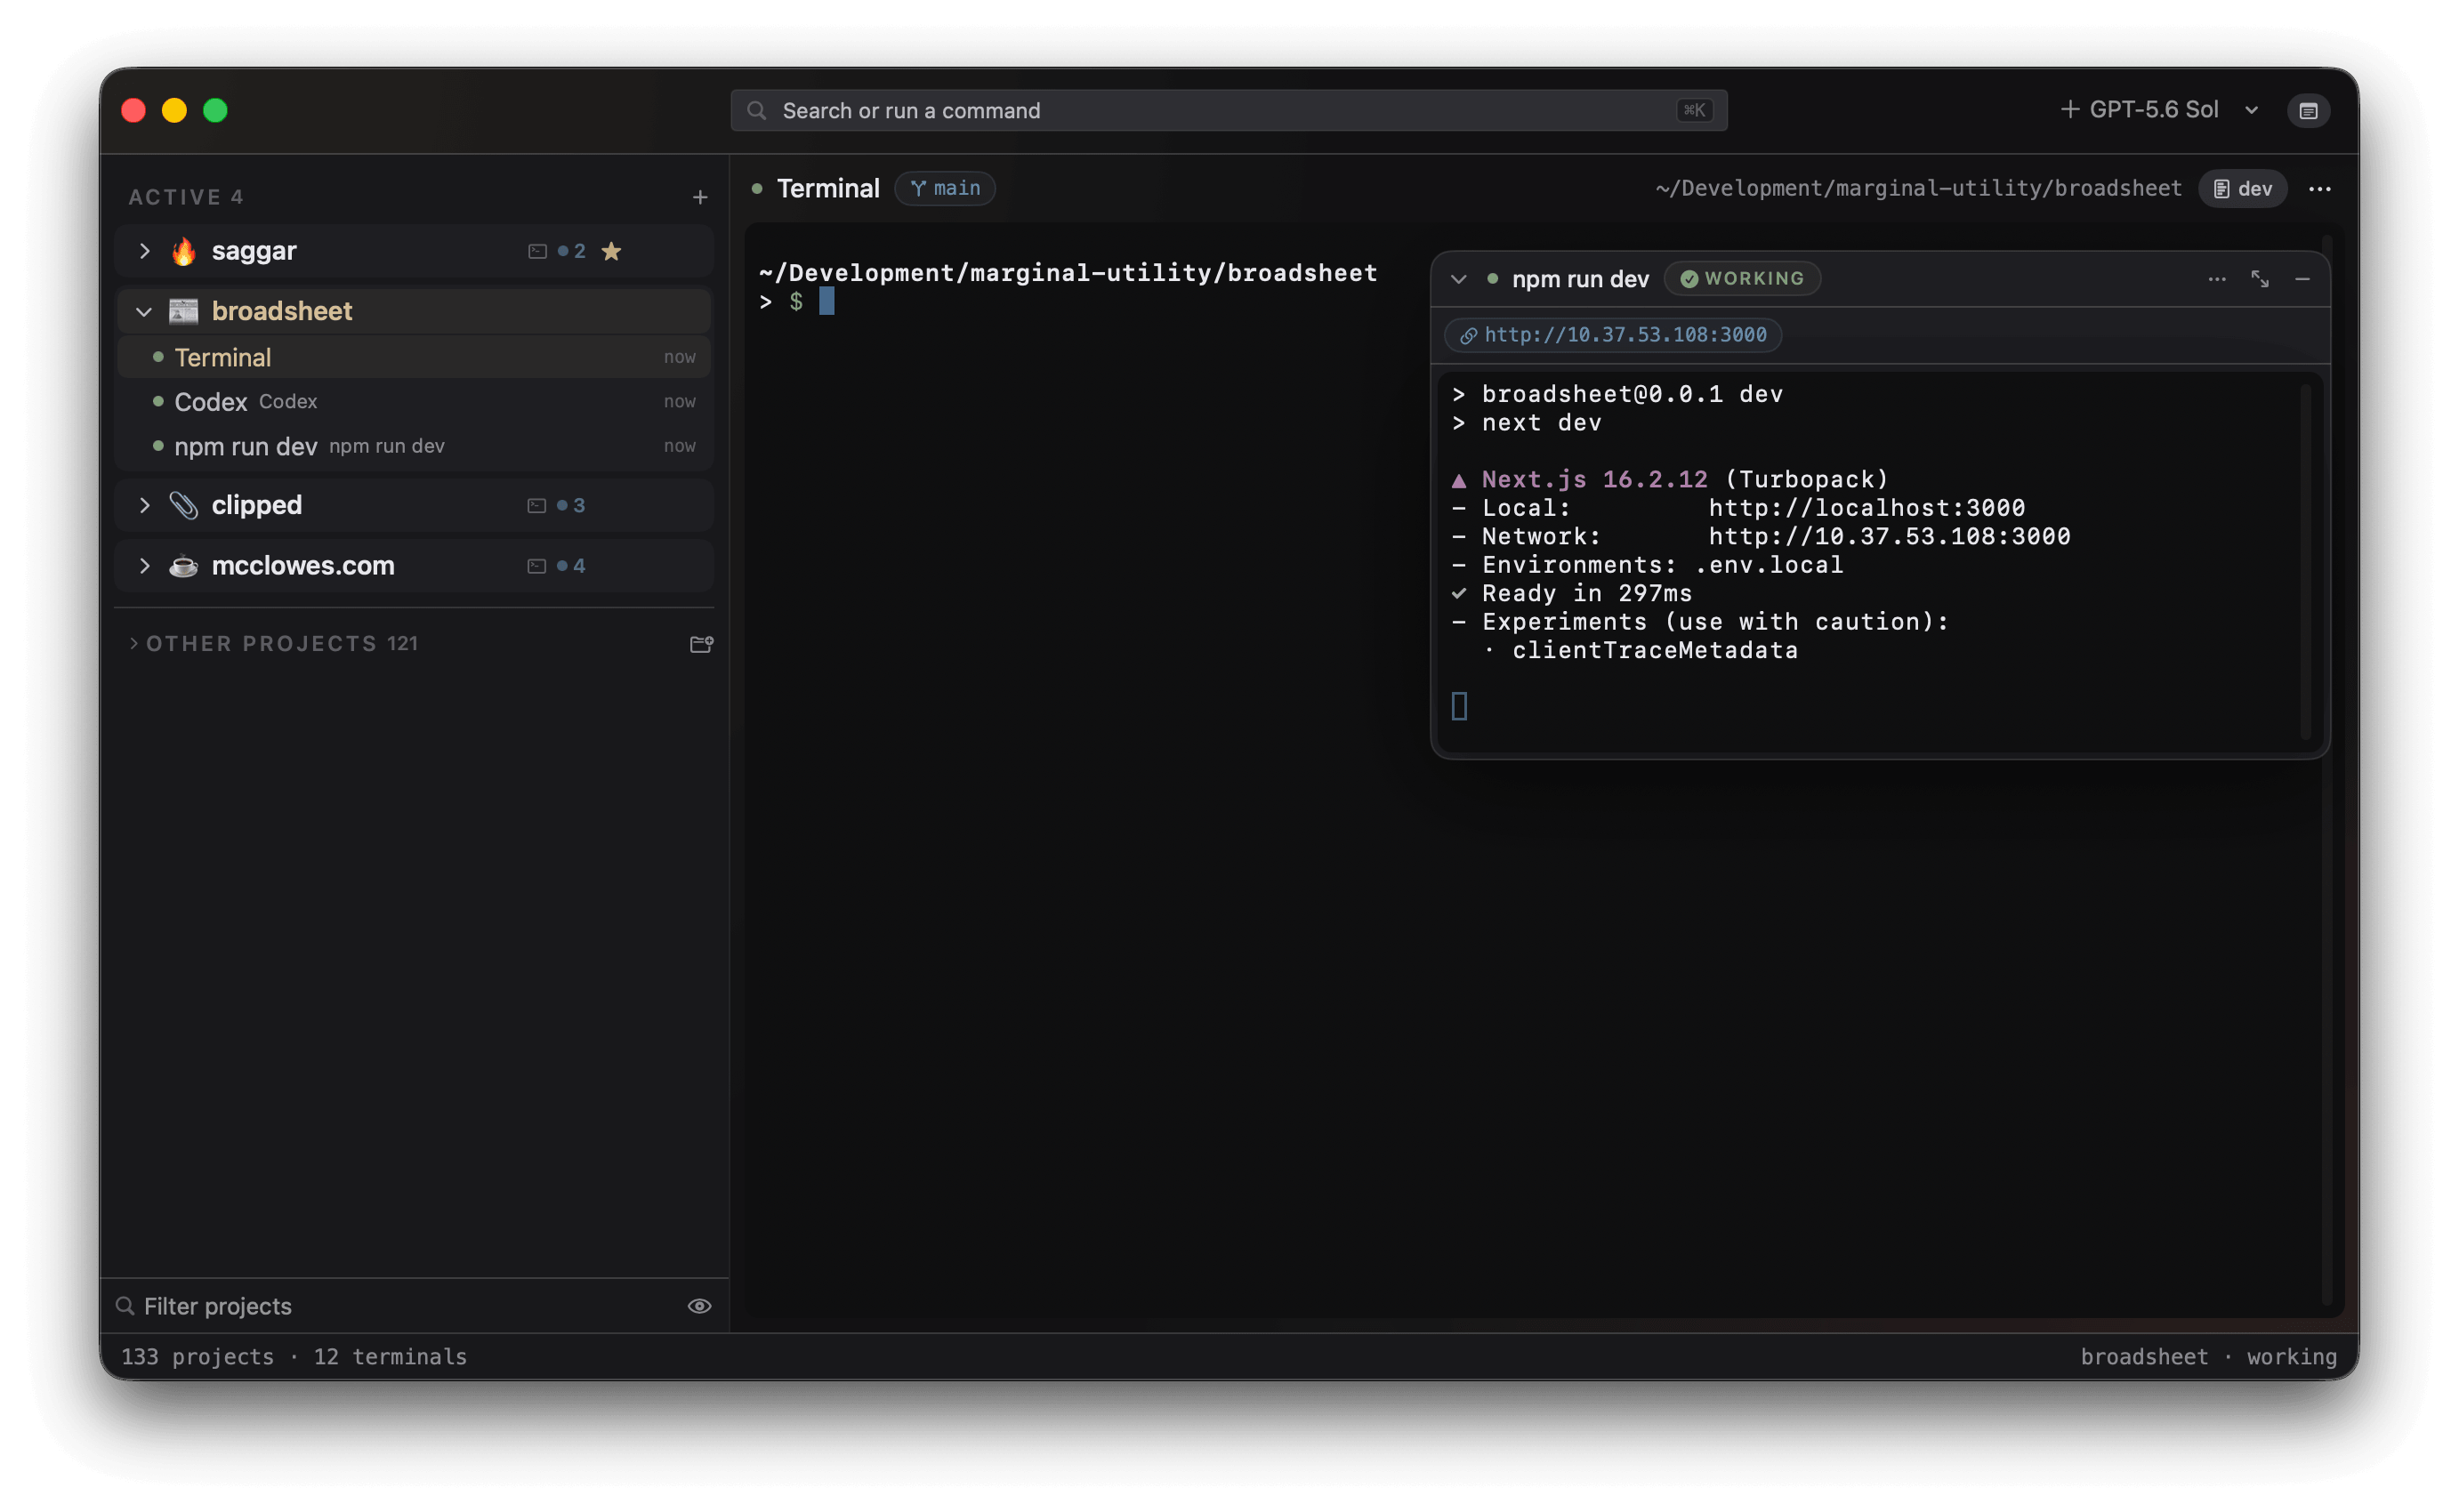Screen dimensions: 2459x1512
Task: Click the terminal count icon on clipped row
Action: tap(536, 505)
